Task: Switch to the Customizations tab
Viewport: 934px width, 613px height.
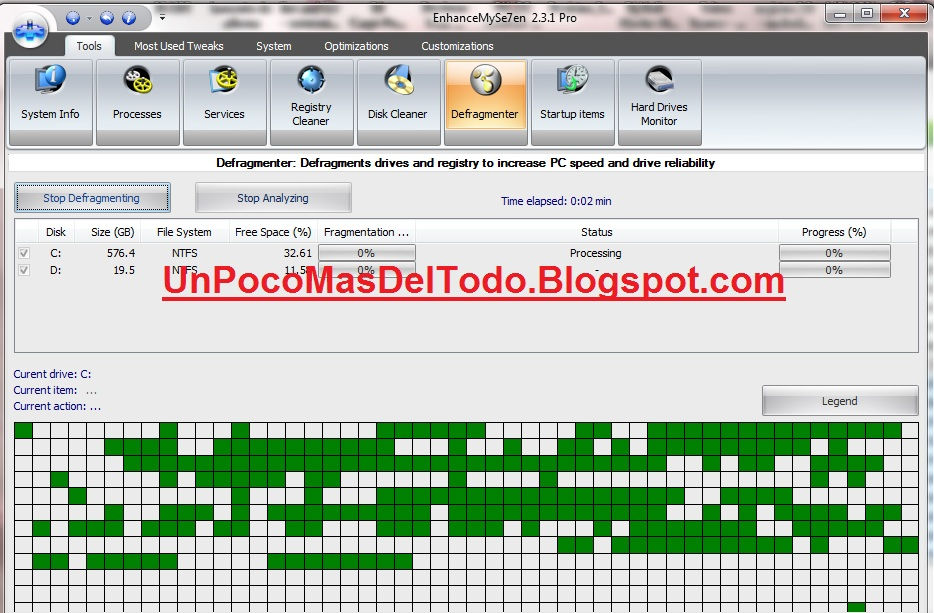Action: pos(457,46)
